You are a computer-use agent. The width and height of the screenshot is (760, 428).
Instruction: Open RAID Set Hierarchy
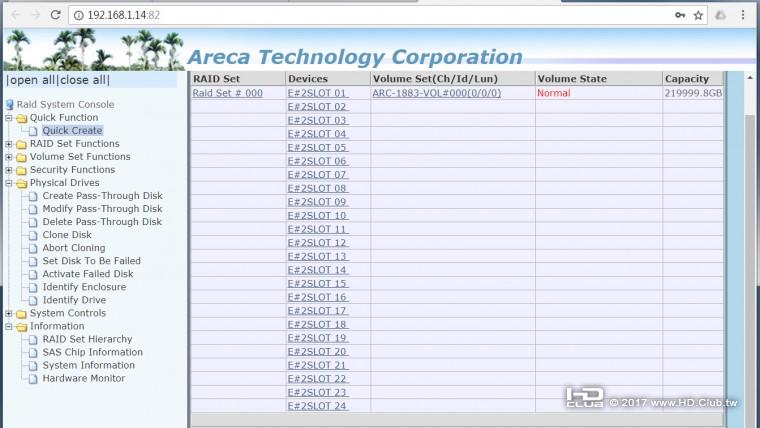point(87,339)
